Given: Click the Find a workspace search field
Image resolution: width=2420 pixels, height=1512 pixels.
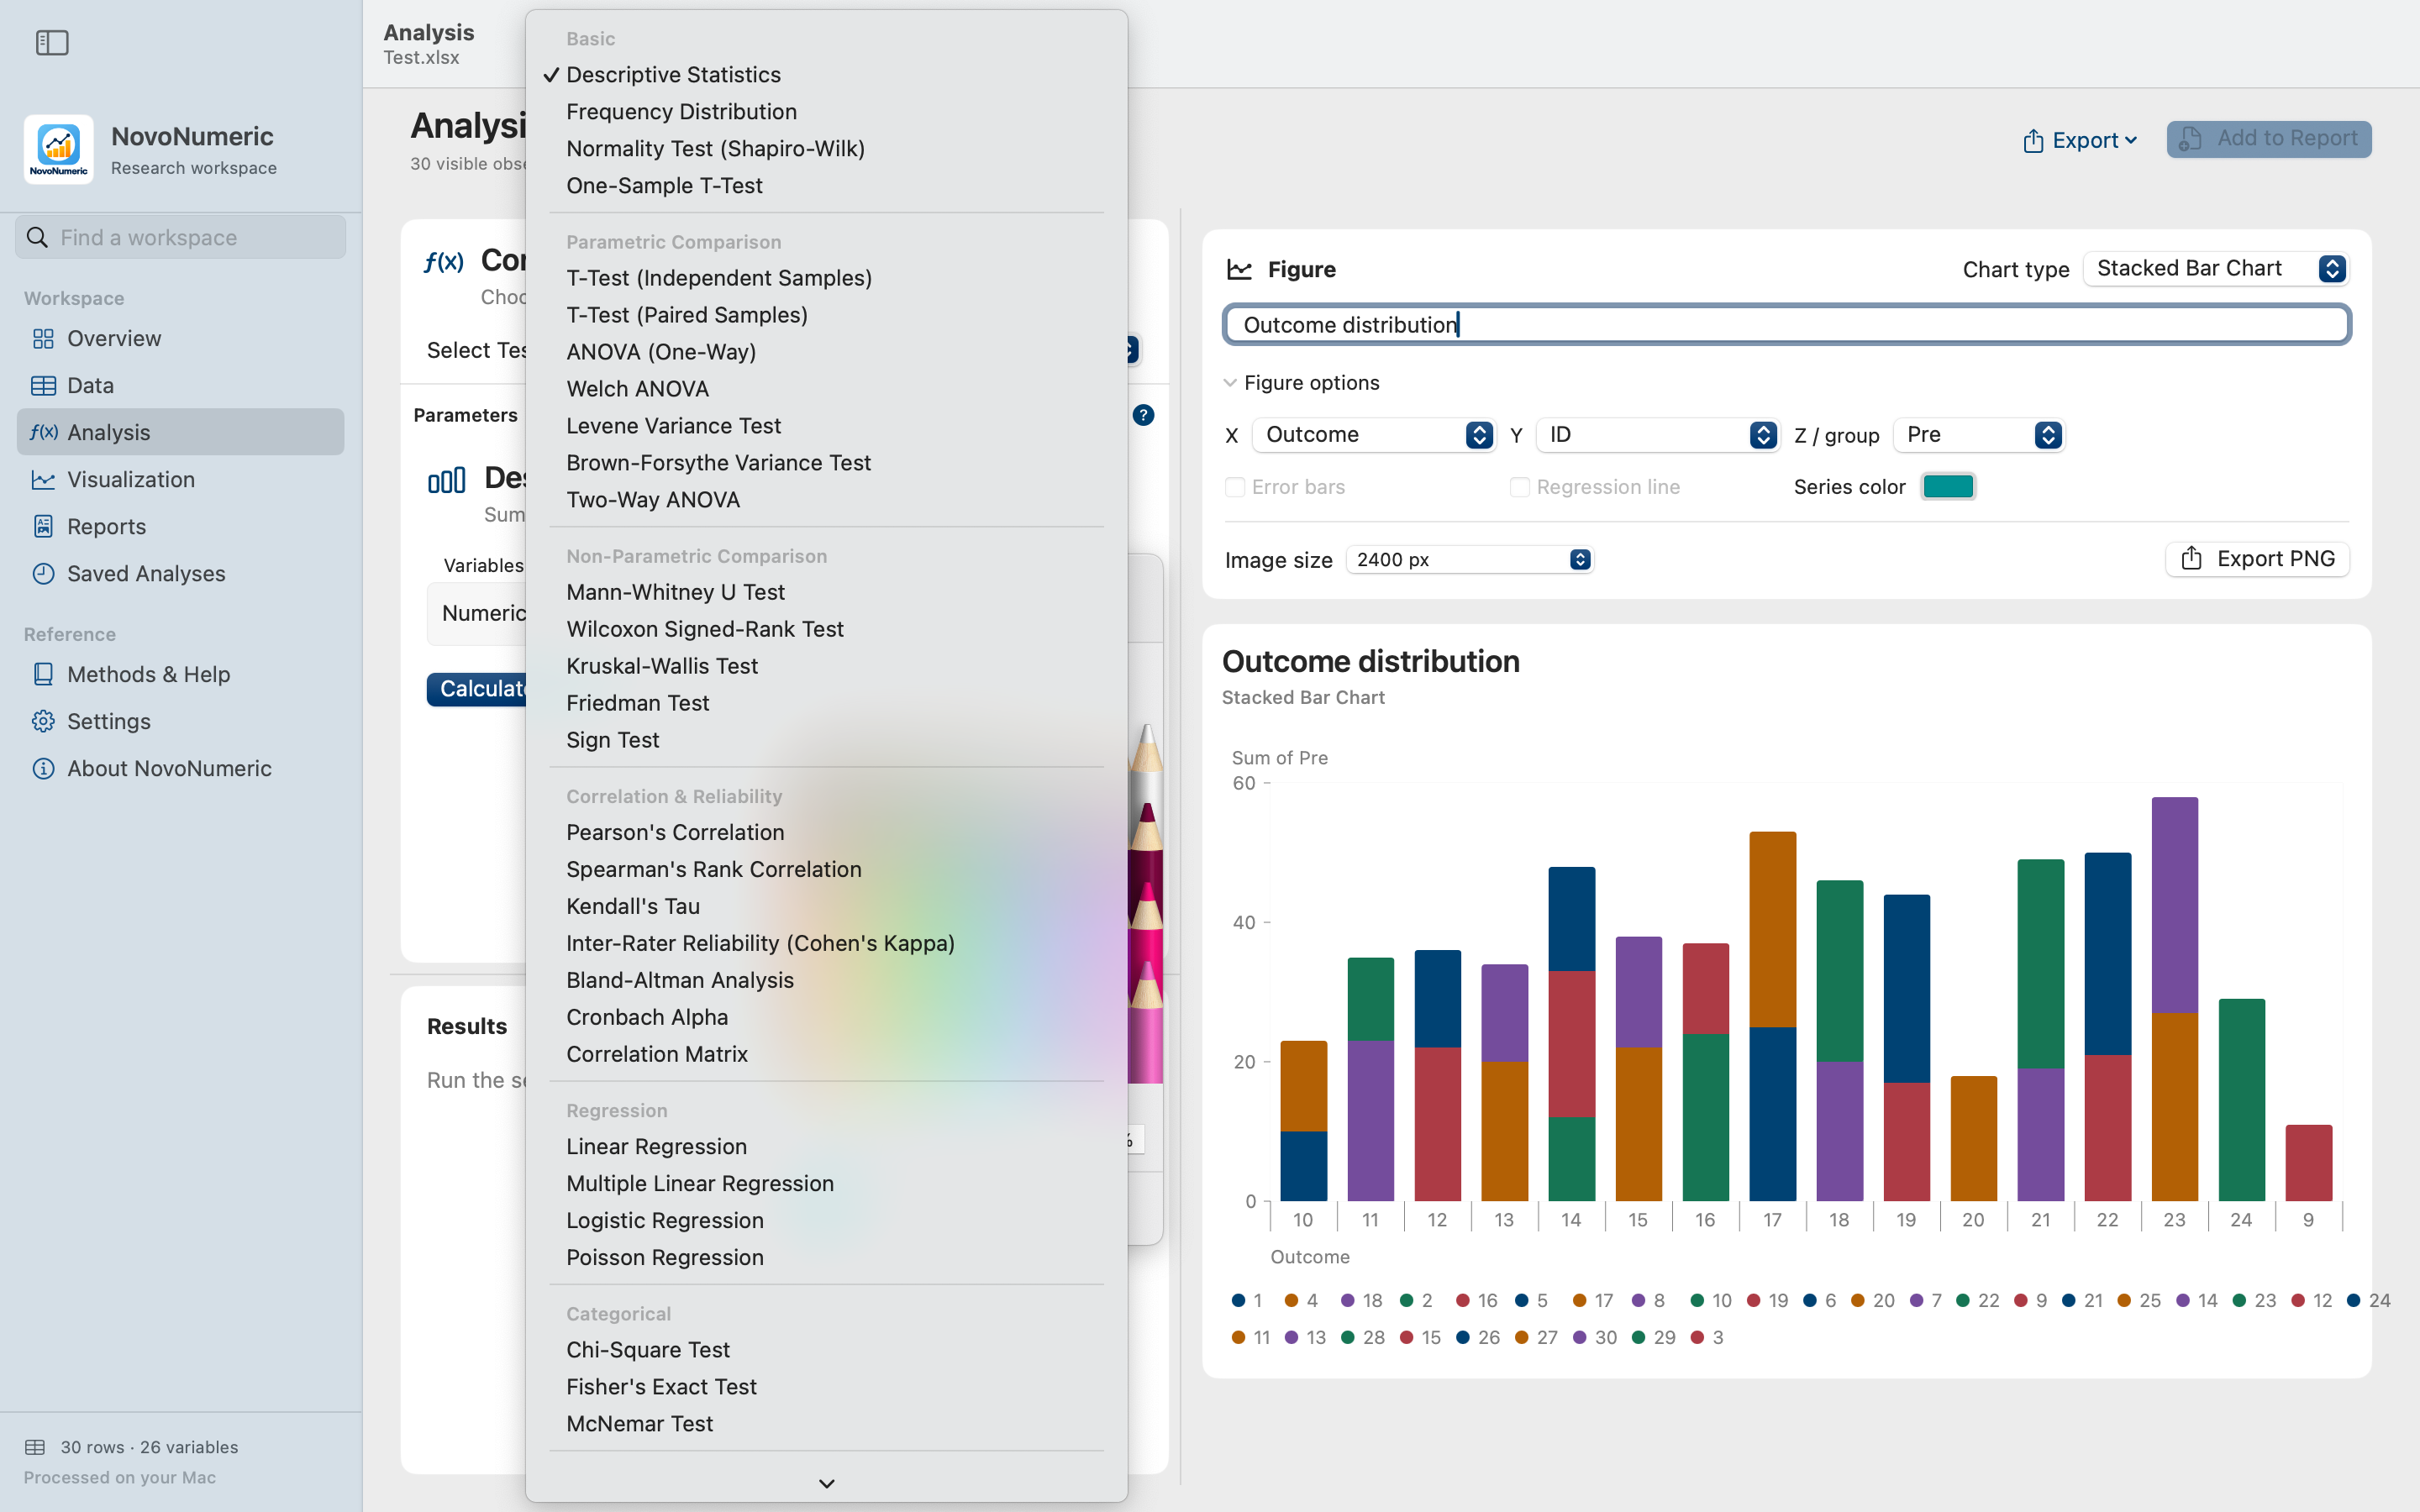Looking at the screenshot, I should coord(181,237).
